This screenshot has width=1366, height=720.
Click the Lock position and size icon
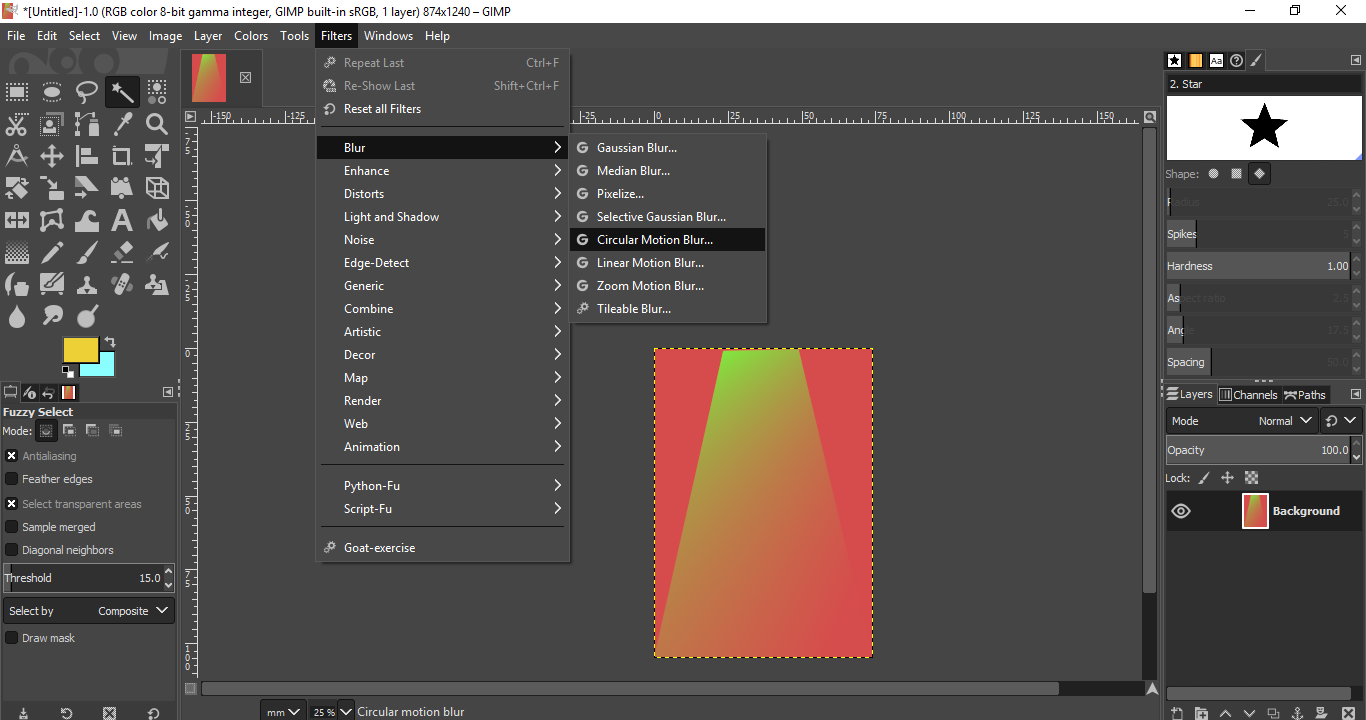tap(1227, 478)
